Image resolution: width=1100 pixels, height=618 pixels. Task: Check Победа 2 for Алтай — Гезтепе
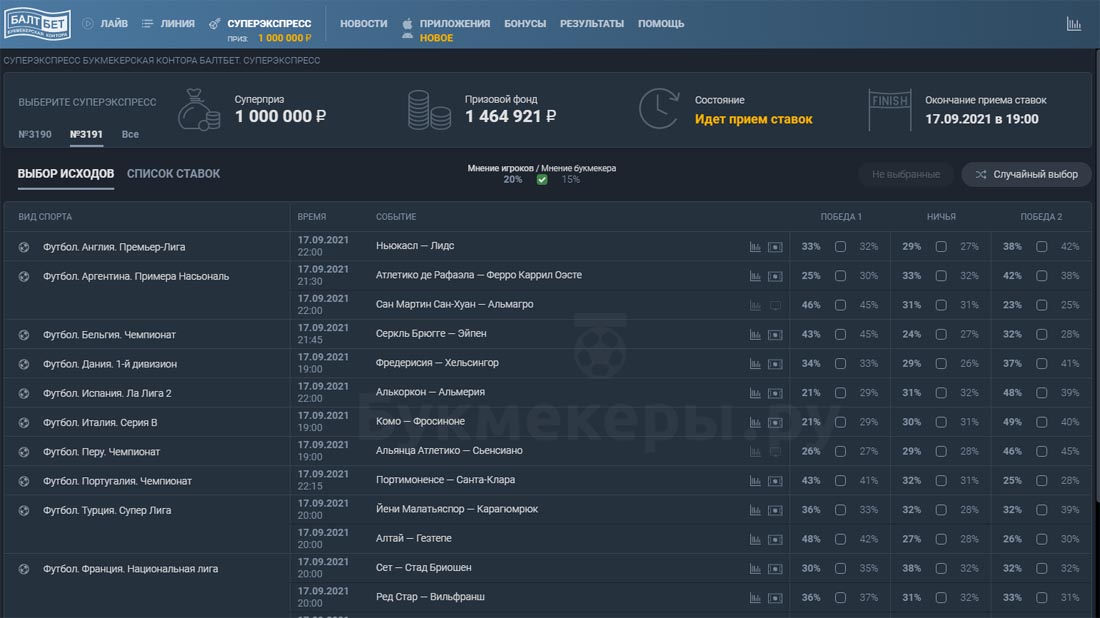pyautogui.click(x=1041, y=539)
